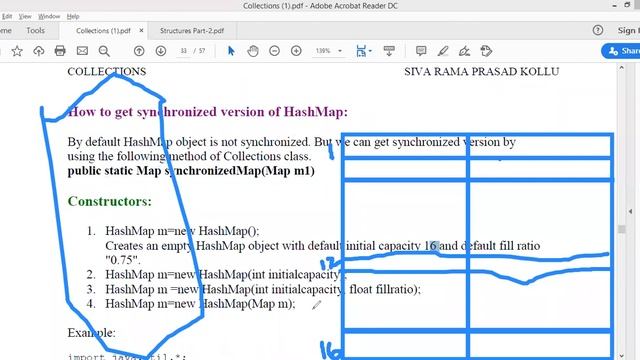The width and height of the screenshot is (640, 360).
Task: Zoom out with minus circle icon
Action: pyautogui.click(x=275, y=51)
